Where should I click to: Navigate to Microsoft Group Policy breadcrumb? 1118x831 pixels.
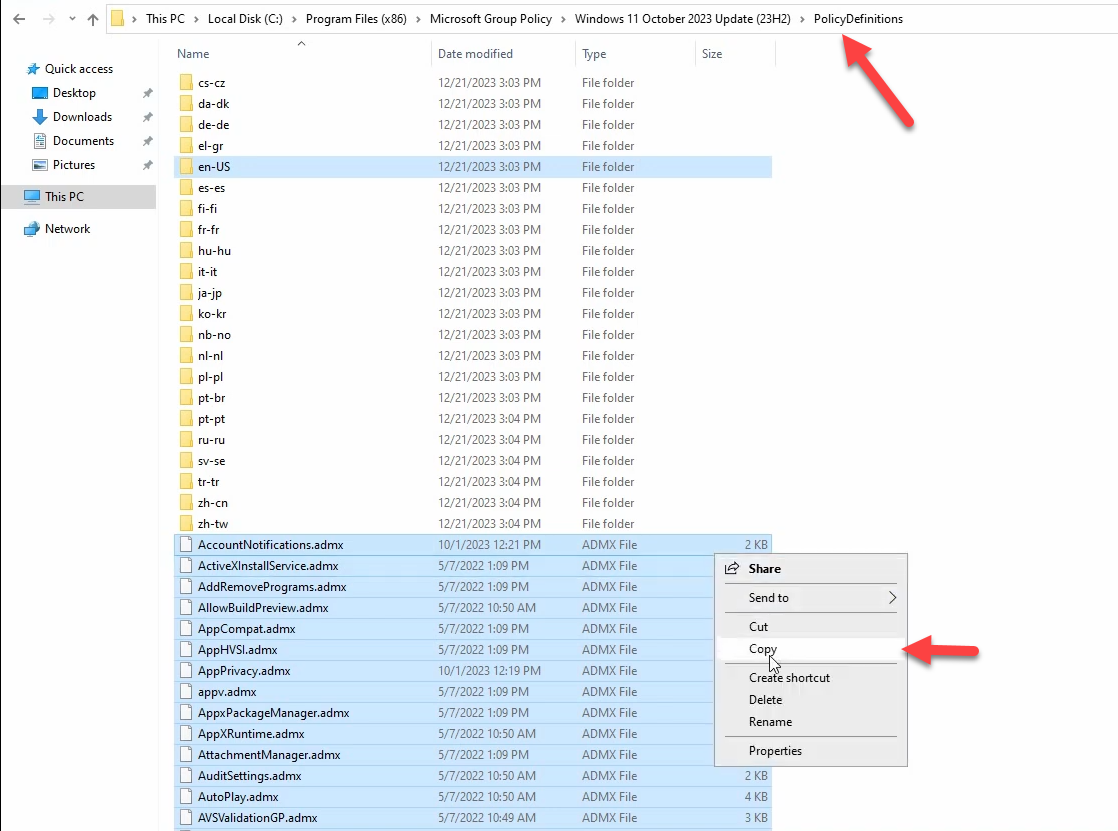point(491,19)
